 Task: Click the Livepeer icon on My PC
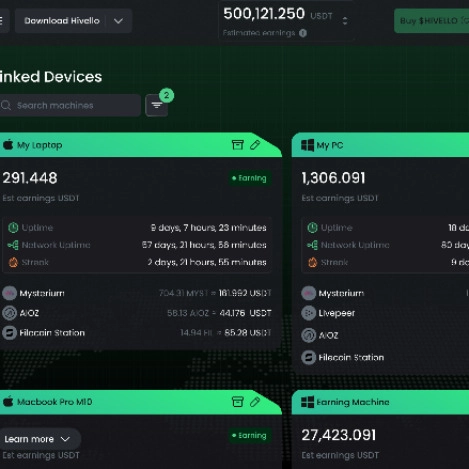pos(309,313)
